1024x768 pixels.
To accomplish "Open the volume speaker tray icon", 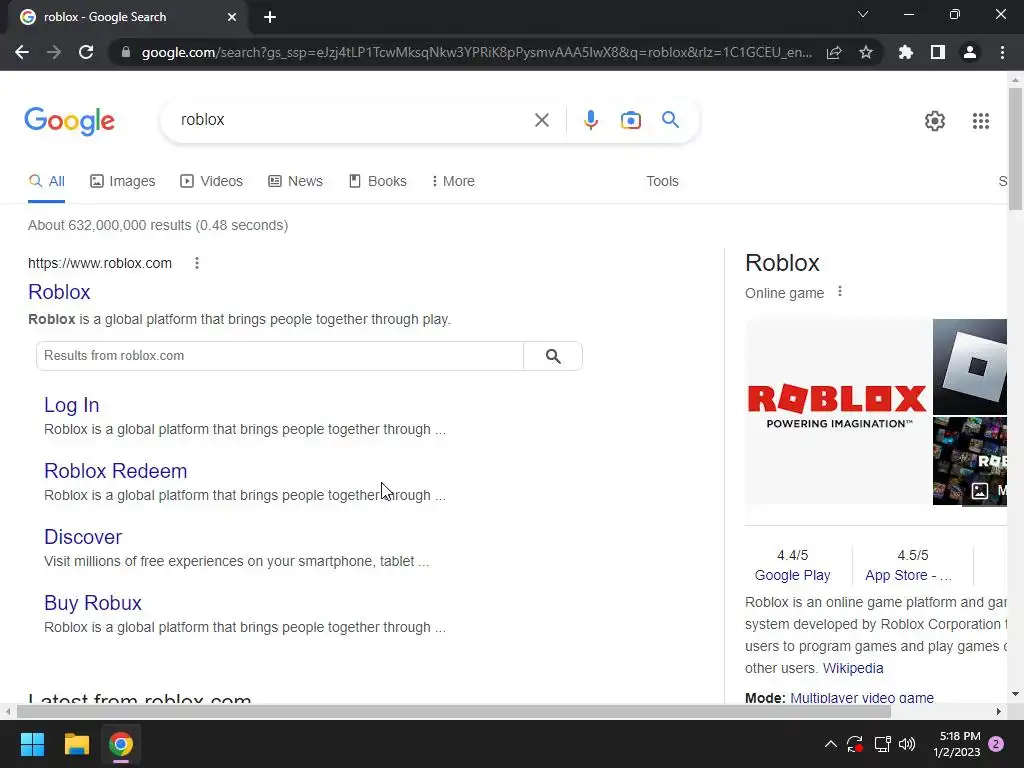I will [907, 744].
